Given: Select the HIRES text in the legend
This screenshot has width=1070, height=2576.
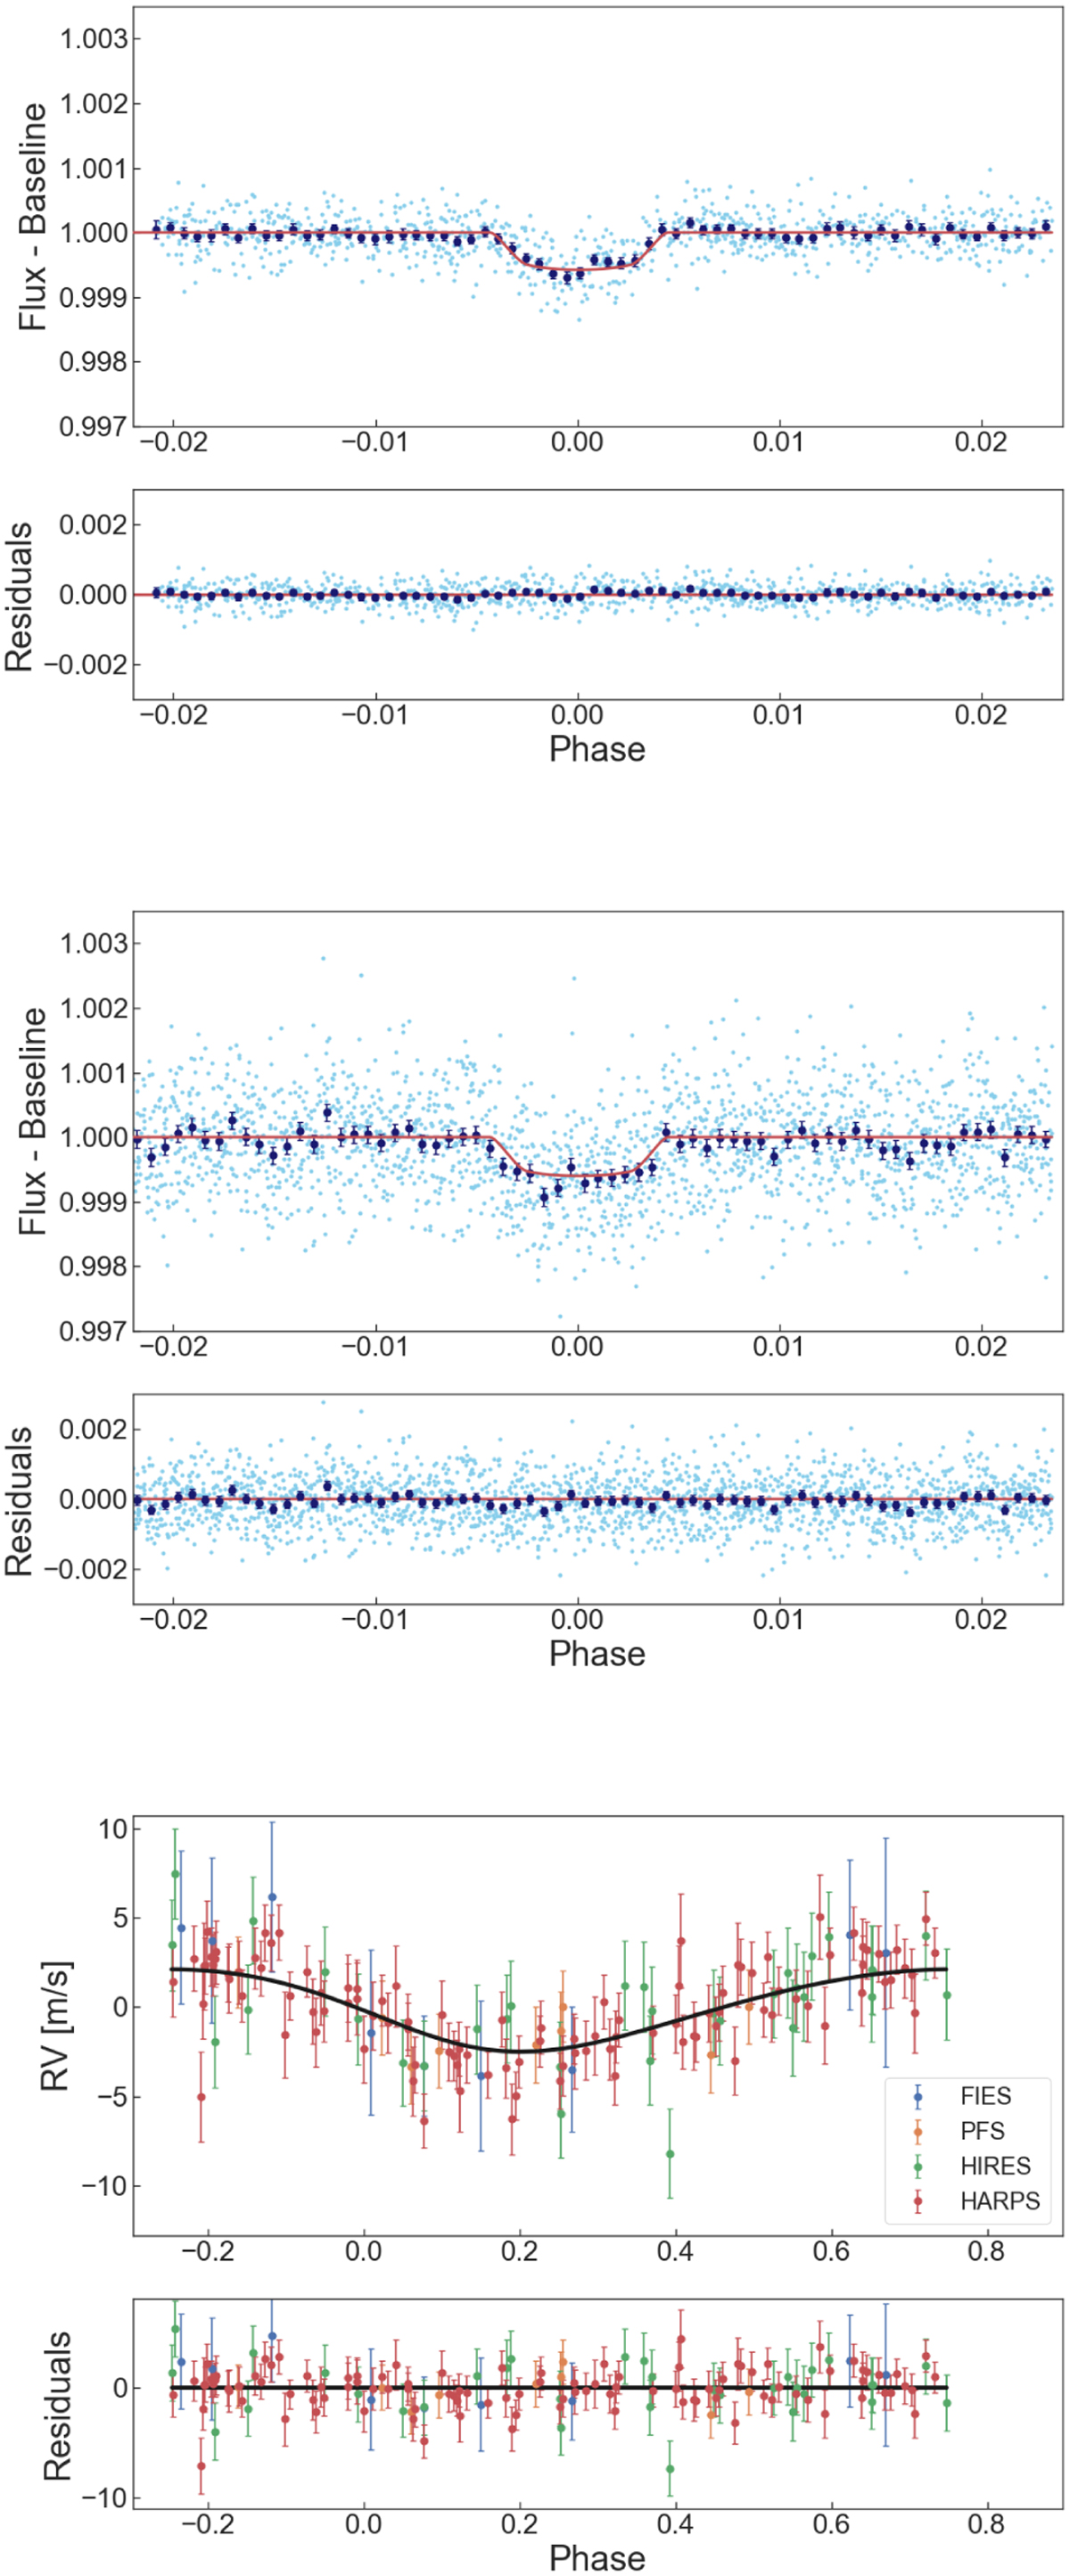Looking at the screenshot, I should 995,2166.
